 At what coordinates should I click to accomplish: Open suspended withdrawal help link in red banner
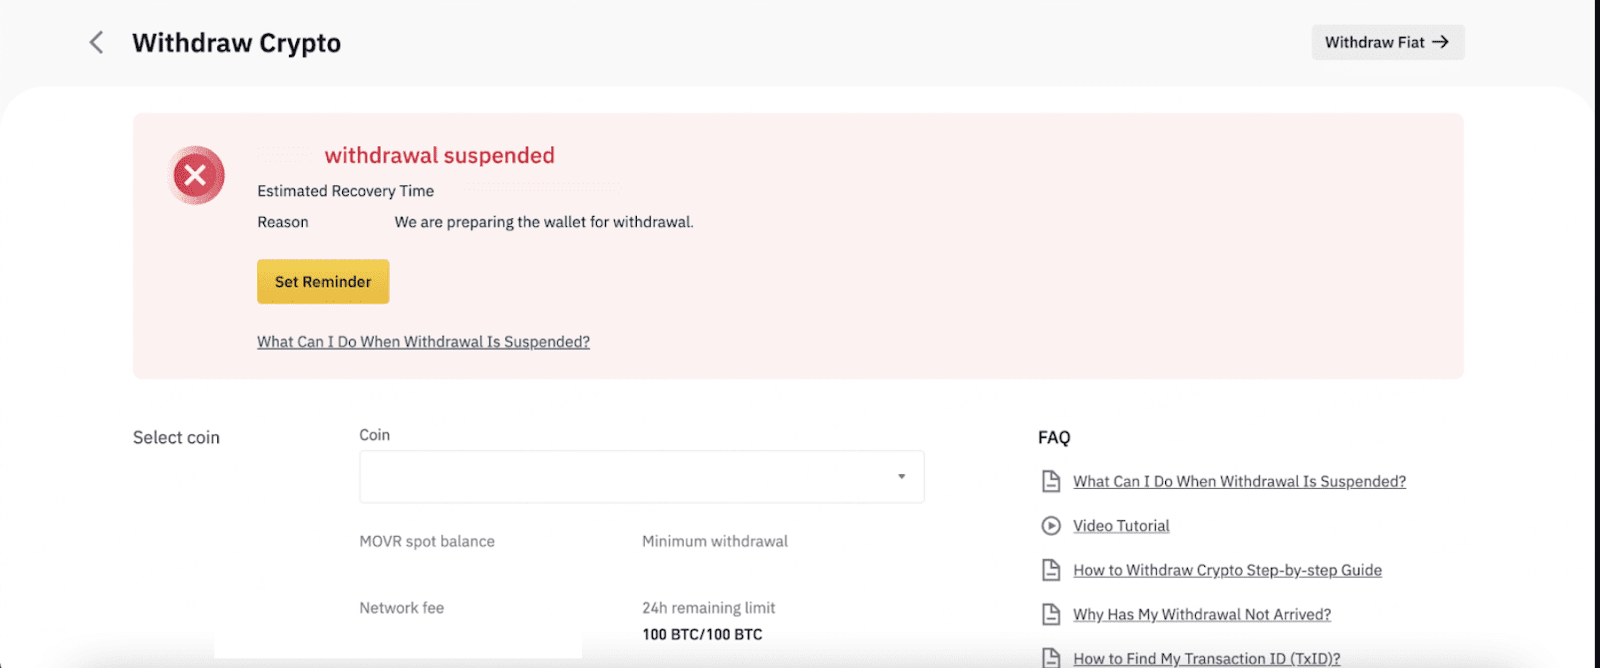pos(423,342)
